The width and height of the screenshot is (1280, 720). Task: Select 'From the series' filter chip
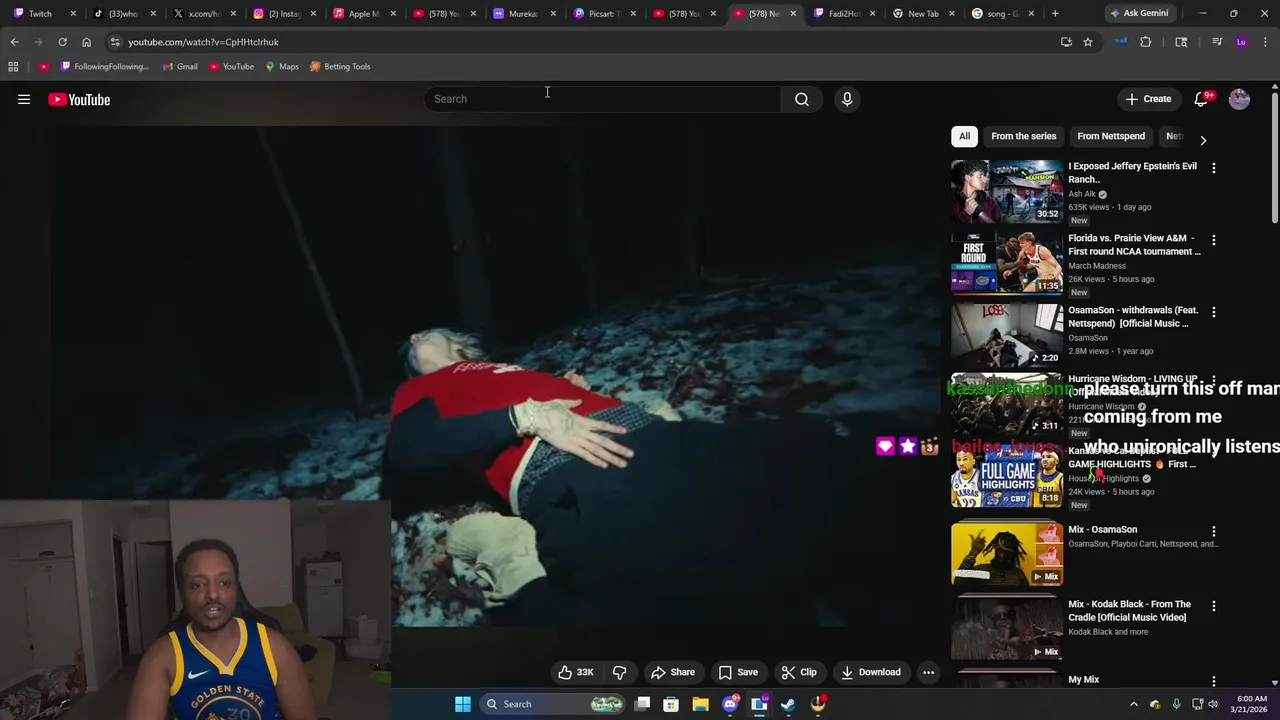pos(1023,136)
